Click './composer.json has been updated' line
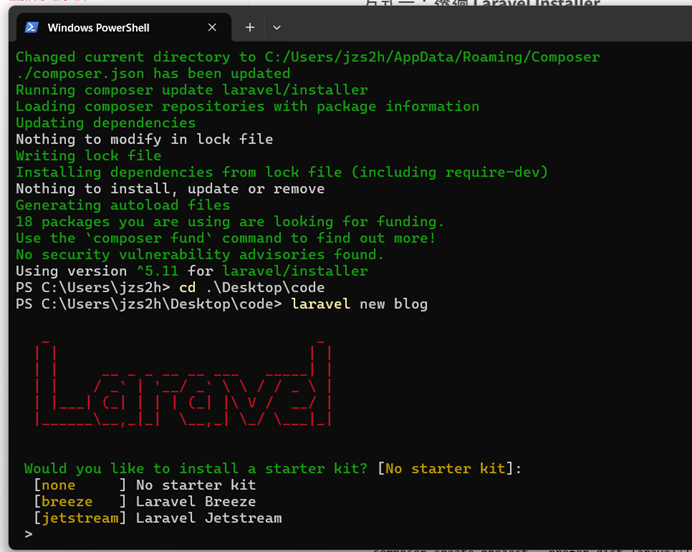Viewport: 692px width, 552px height. pyautogui.click(x=153, y=73)
